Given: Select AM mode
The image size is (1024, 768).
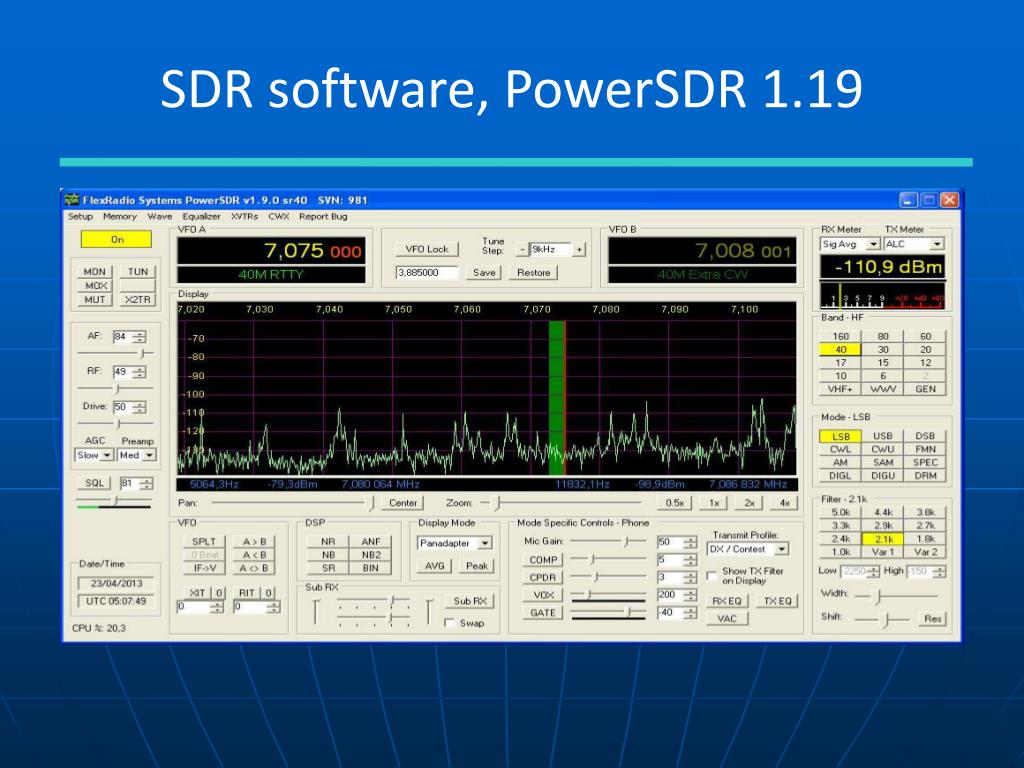Looking at the screenshot, I should coord(840,462).
